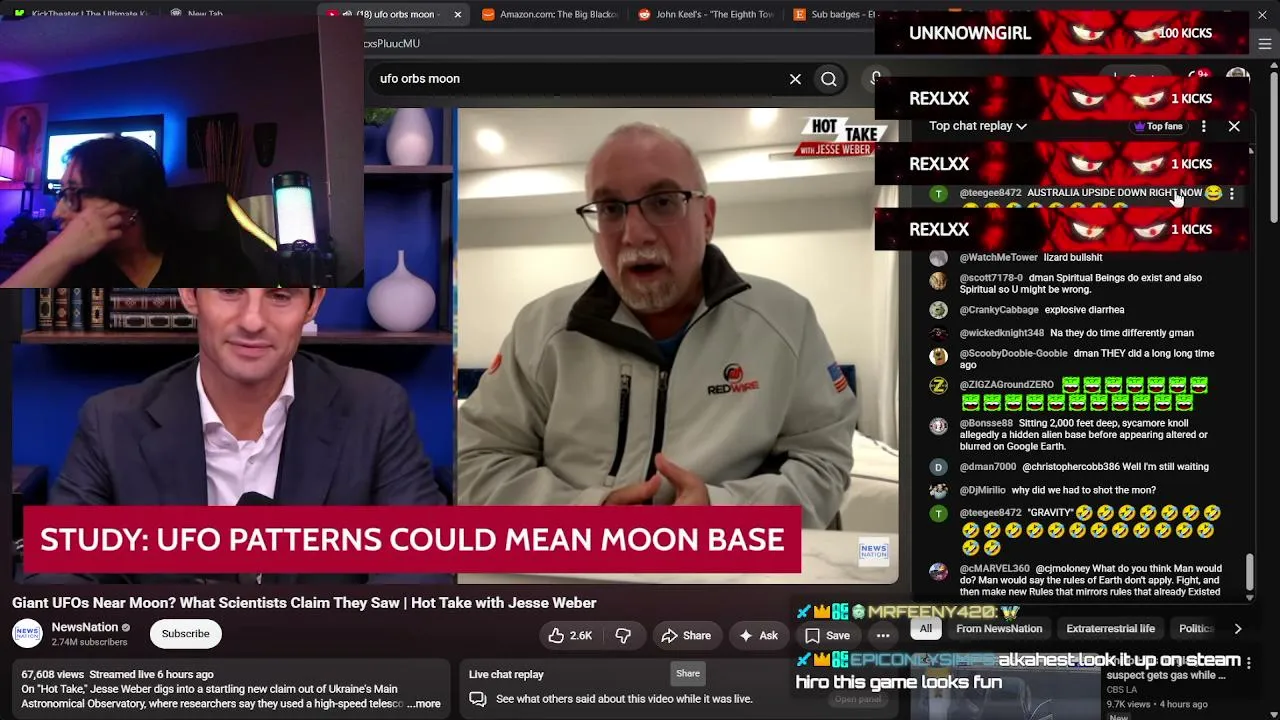Viewport: 1280px width, 720px height.
Task: Click the live chat panel scrollbar thumb
Action: [1249, 572]
